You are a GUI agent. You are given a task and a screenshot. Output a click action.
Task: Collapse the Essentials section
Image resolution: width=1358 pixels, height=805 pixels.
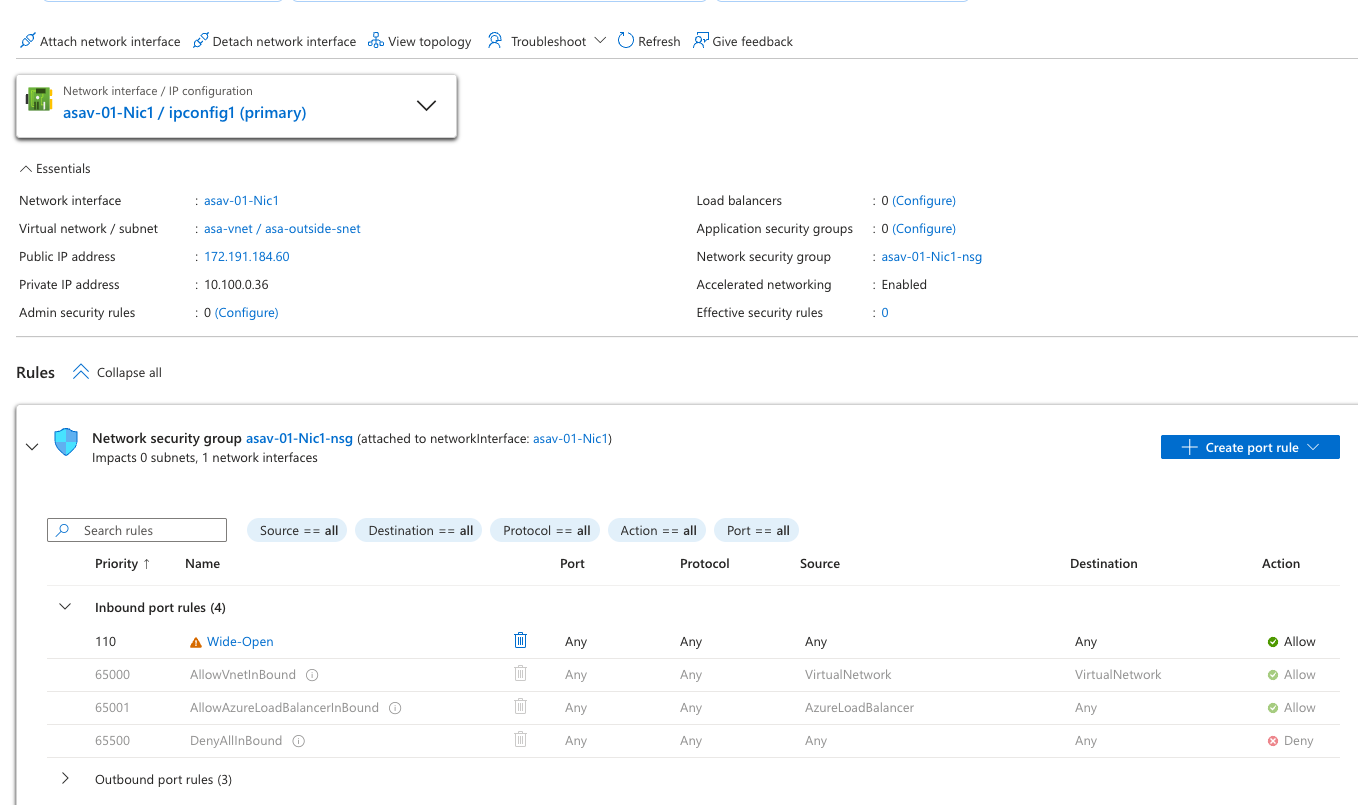point(26,169)
